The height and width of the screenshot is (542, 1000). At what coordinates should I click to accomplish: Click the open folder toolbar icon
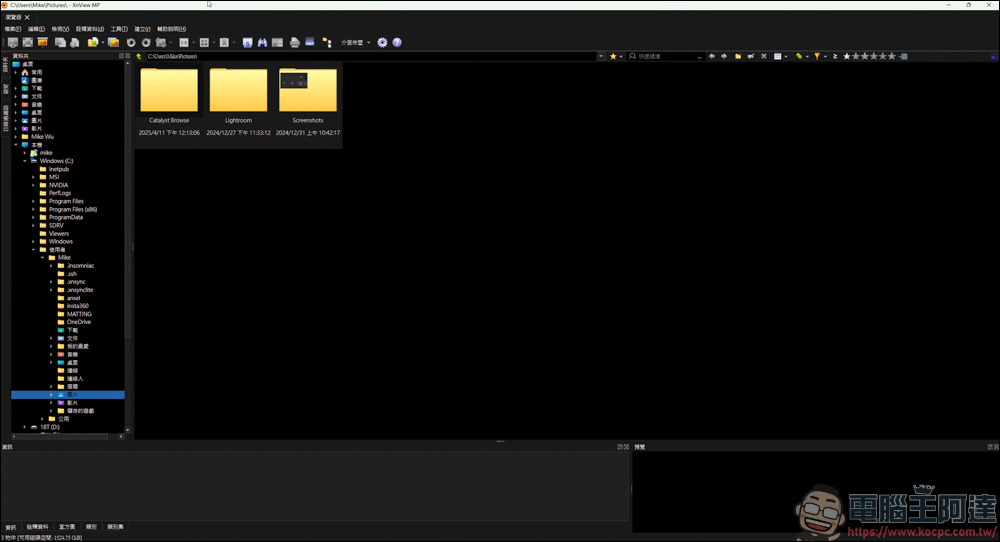click(x=93, y=42)
